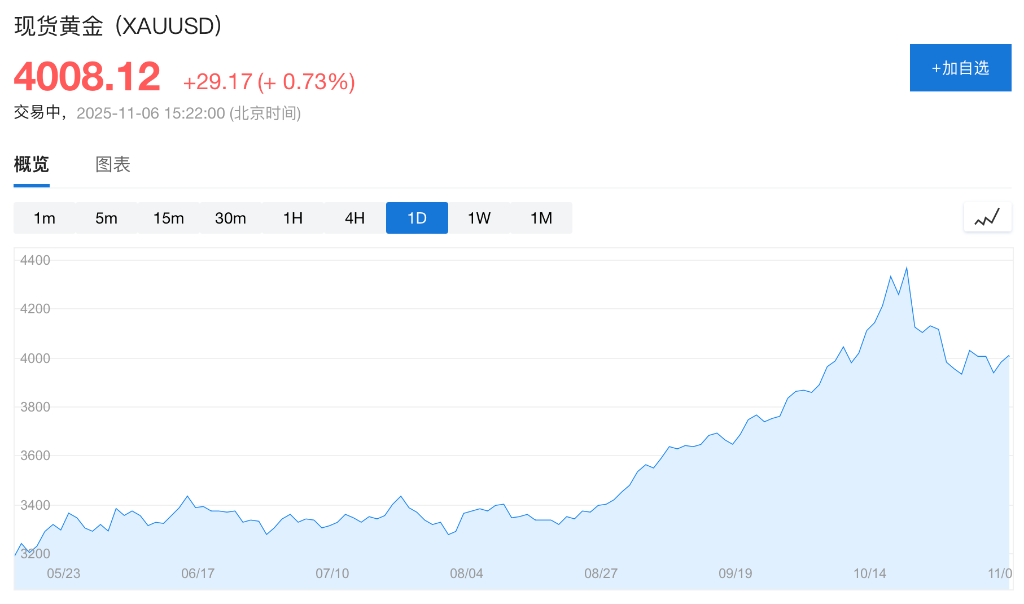Image resolution: width=1024 pixels, height=604 pixels.
Task: Select the 5m timeframe
Action: pos(106,217)
